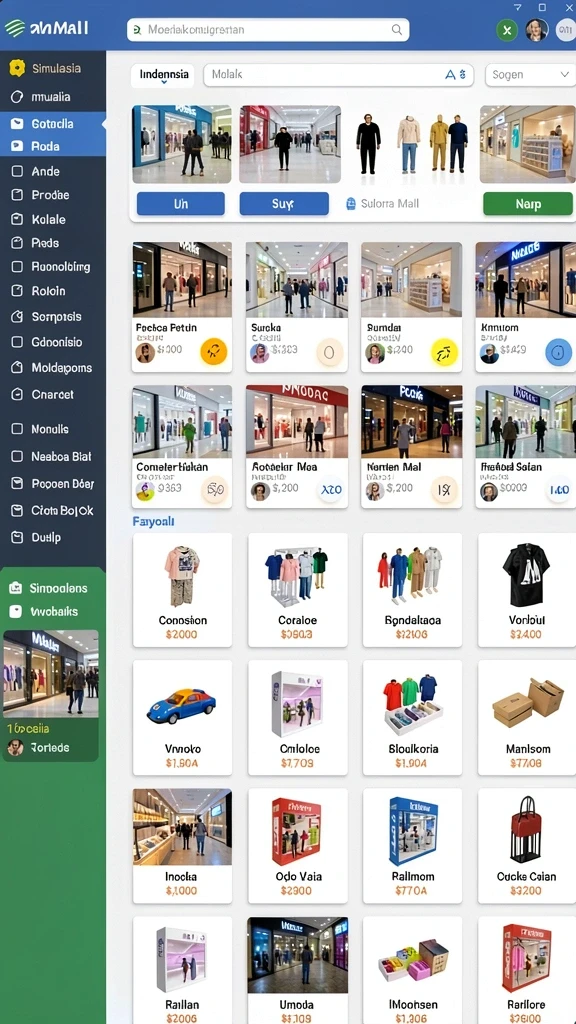Open the Indennsia language dropdown
The image size is (576, 1024).
pos(164,75)
